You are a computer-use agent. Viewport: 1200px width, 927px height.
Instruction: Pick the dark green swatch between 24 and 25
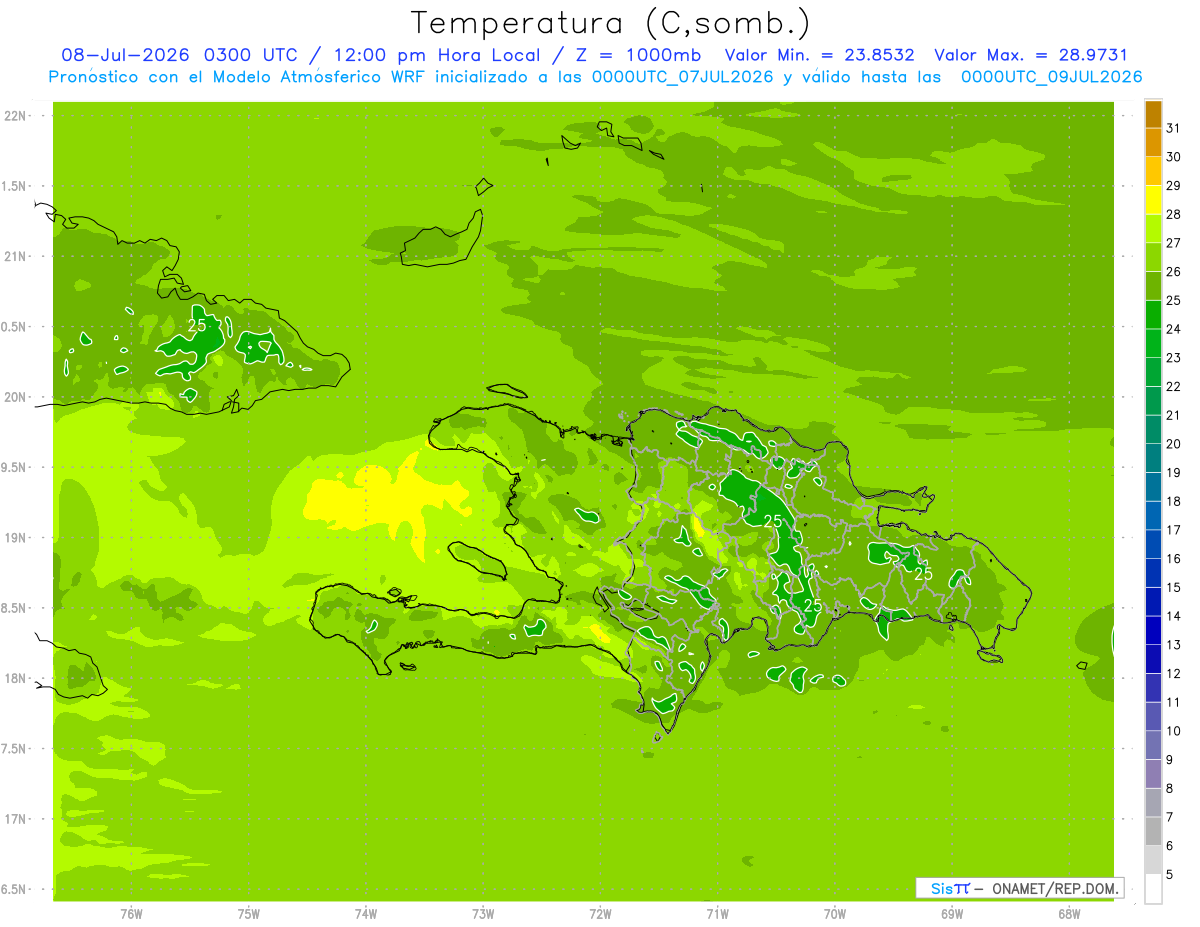[1153, 315]
